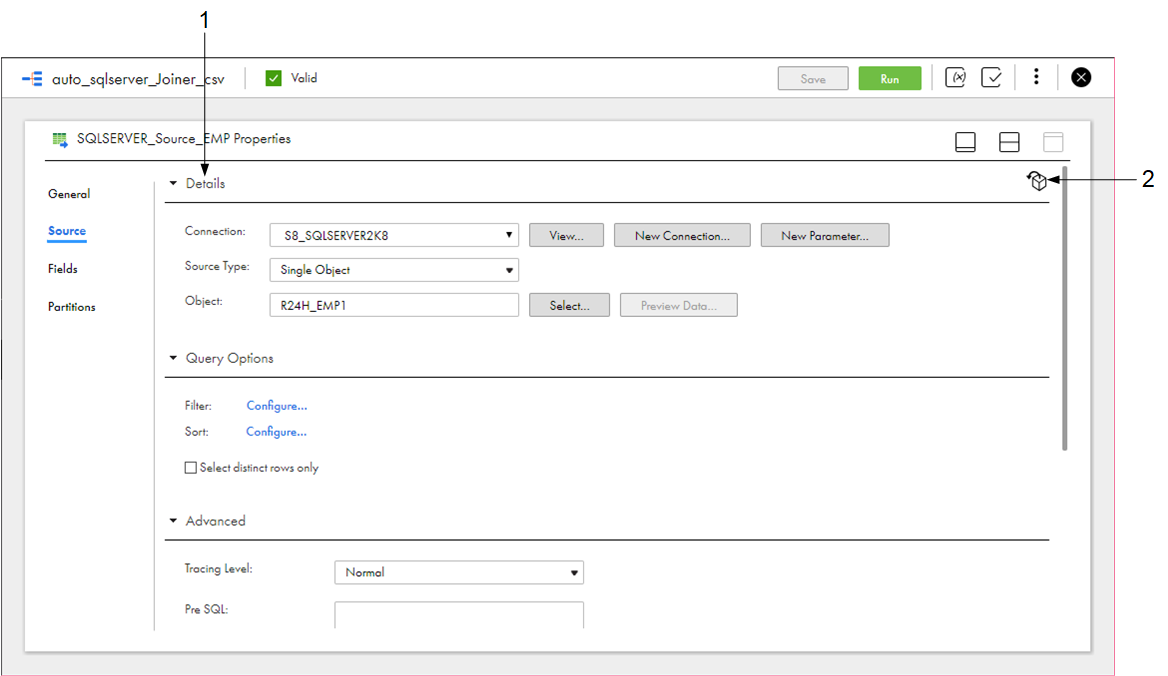Toggle Select distinct rows only checkbox
This screenshot has height=676, width=1168.
click(x=191, y=468)
